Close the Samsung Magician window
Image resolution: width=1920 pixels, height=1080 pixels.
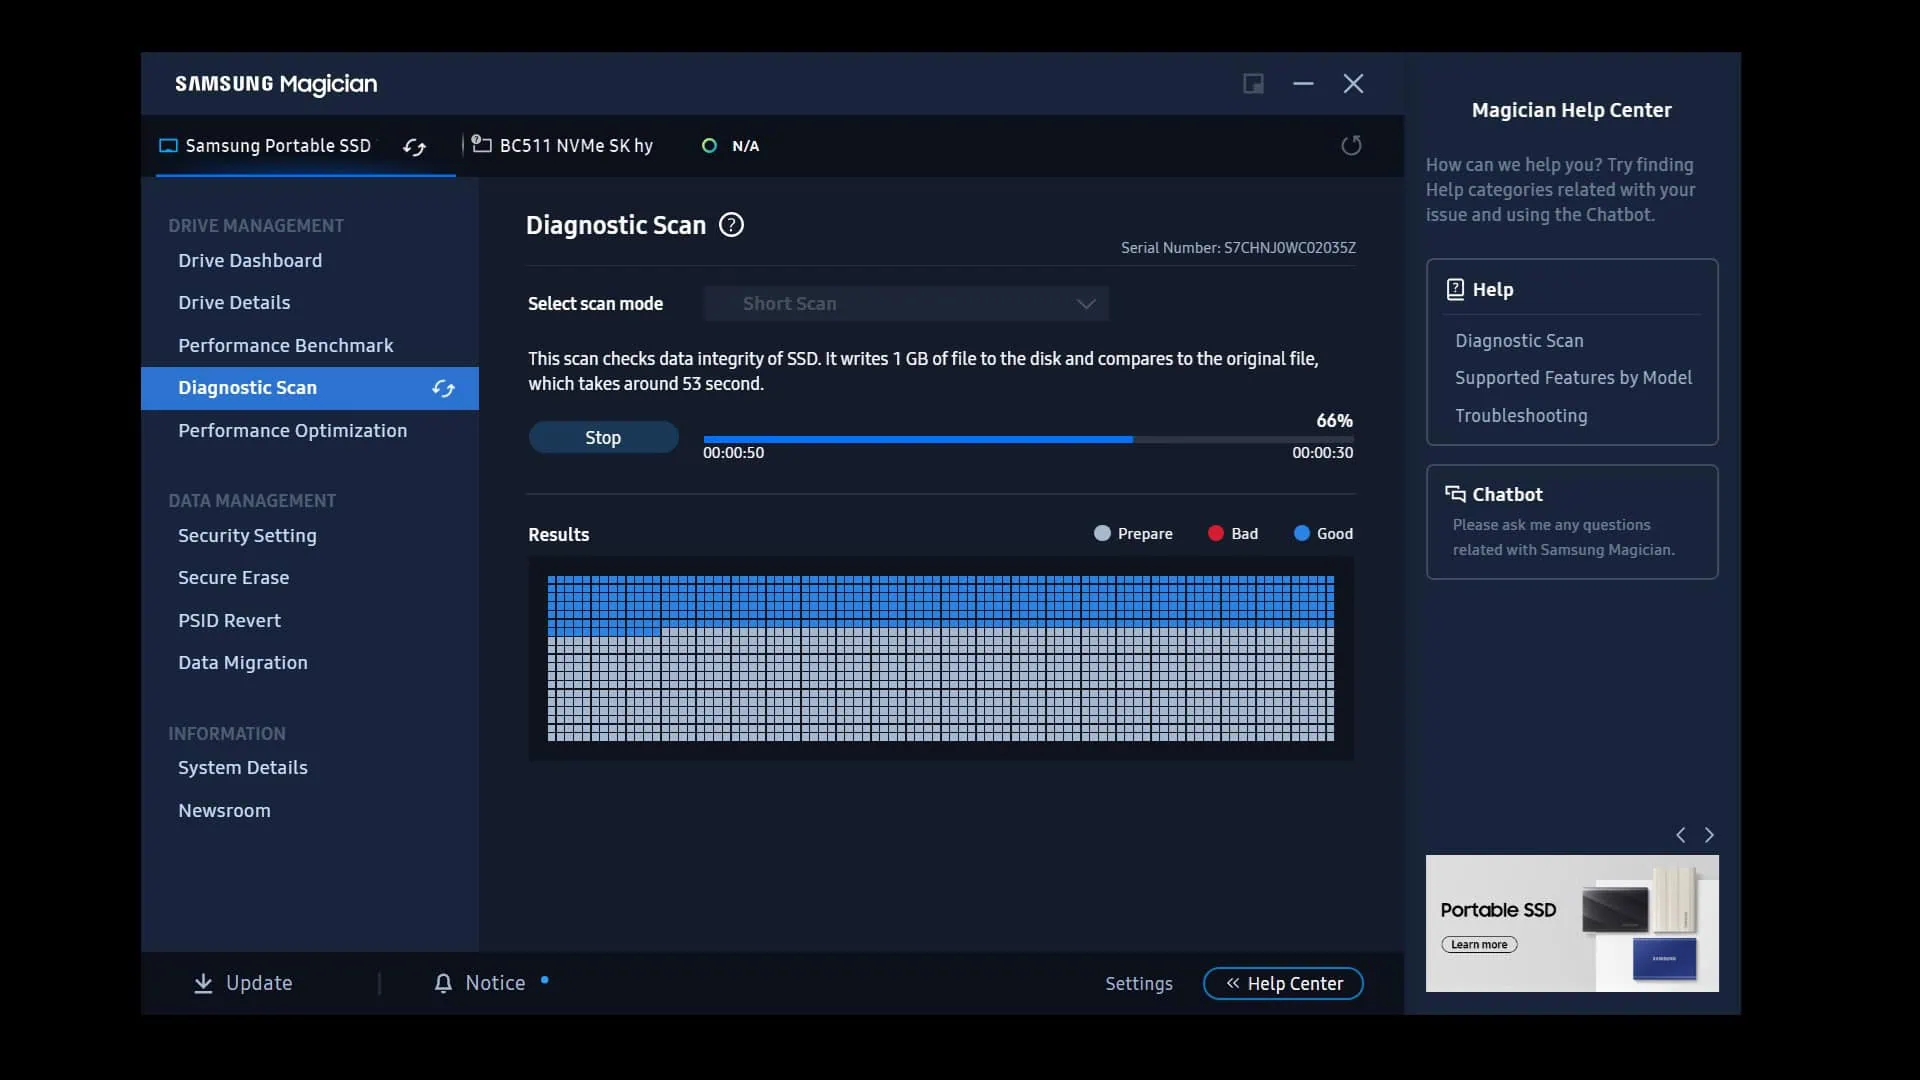pos(1353,84)
